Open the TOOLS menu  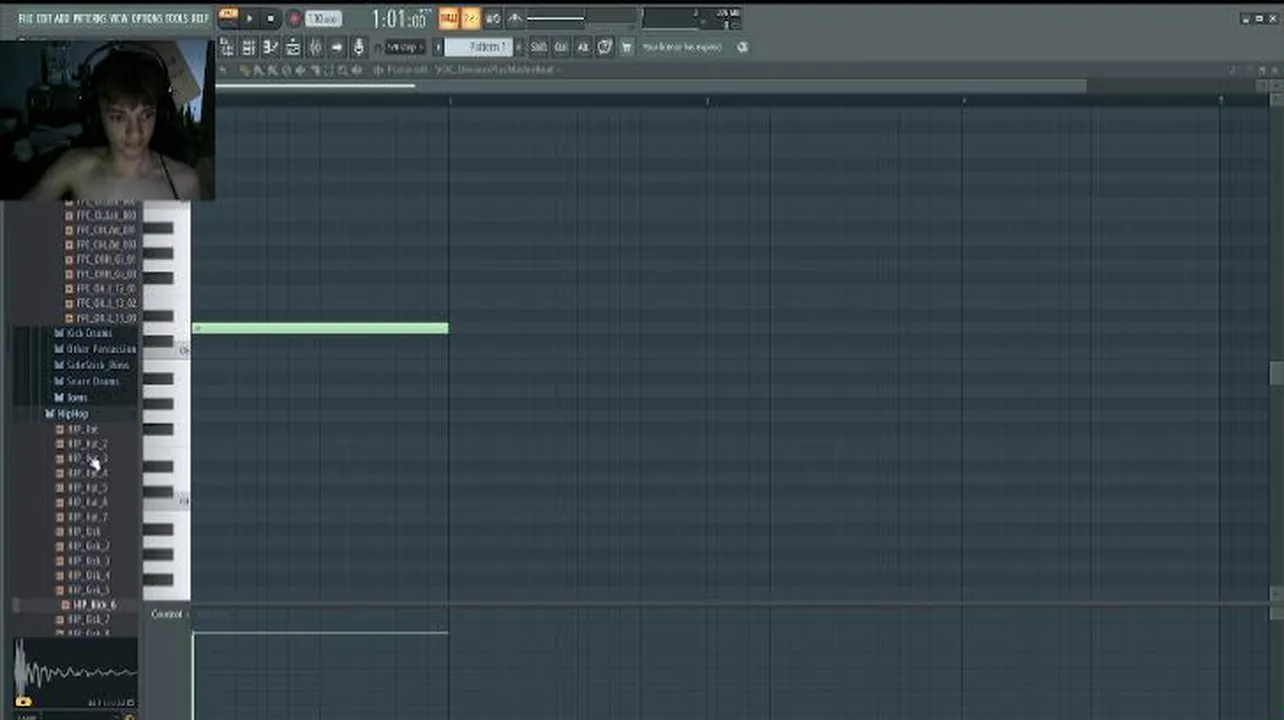point(177,18)
